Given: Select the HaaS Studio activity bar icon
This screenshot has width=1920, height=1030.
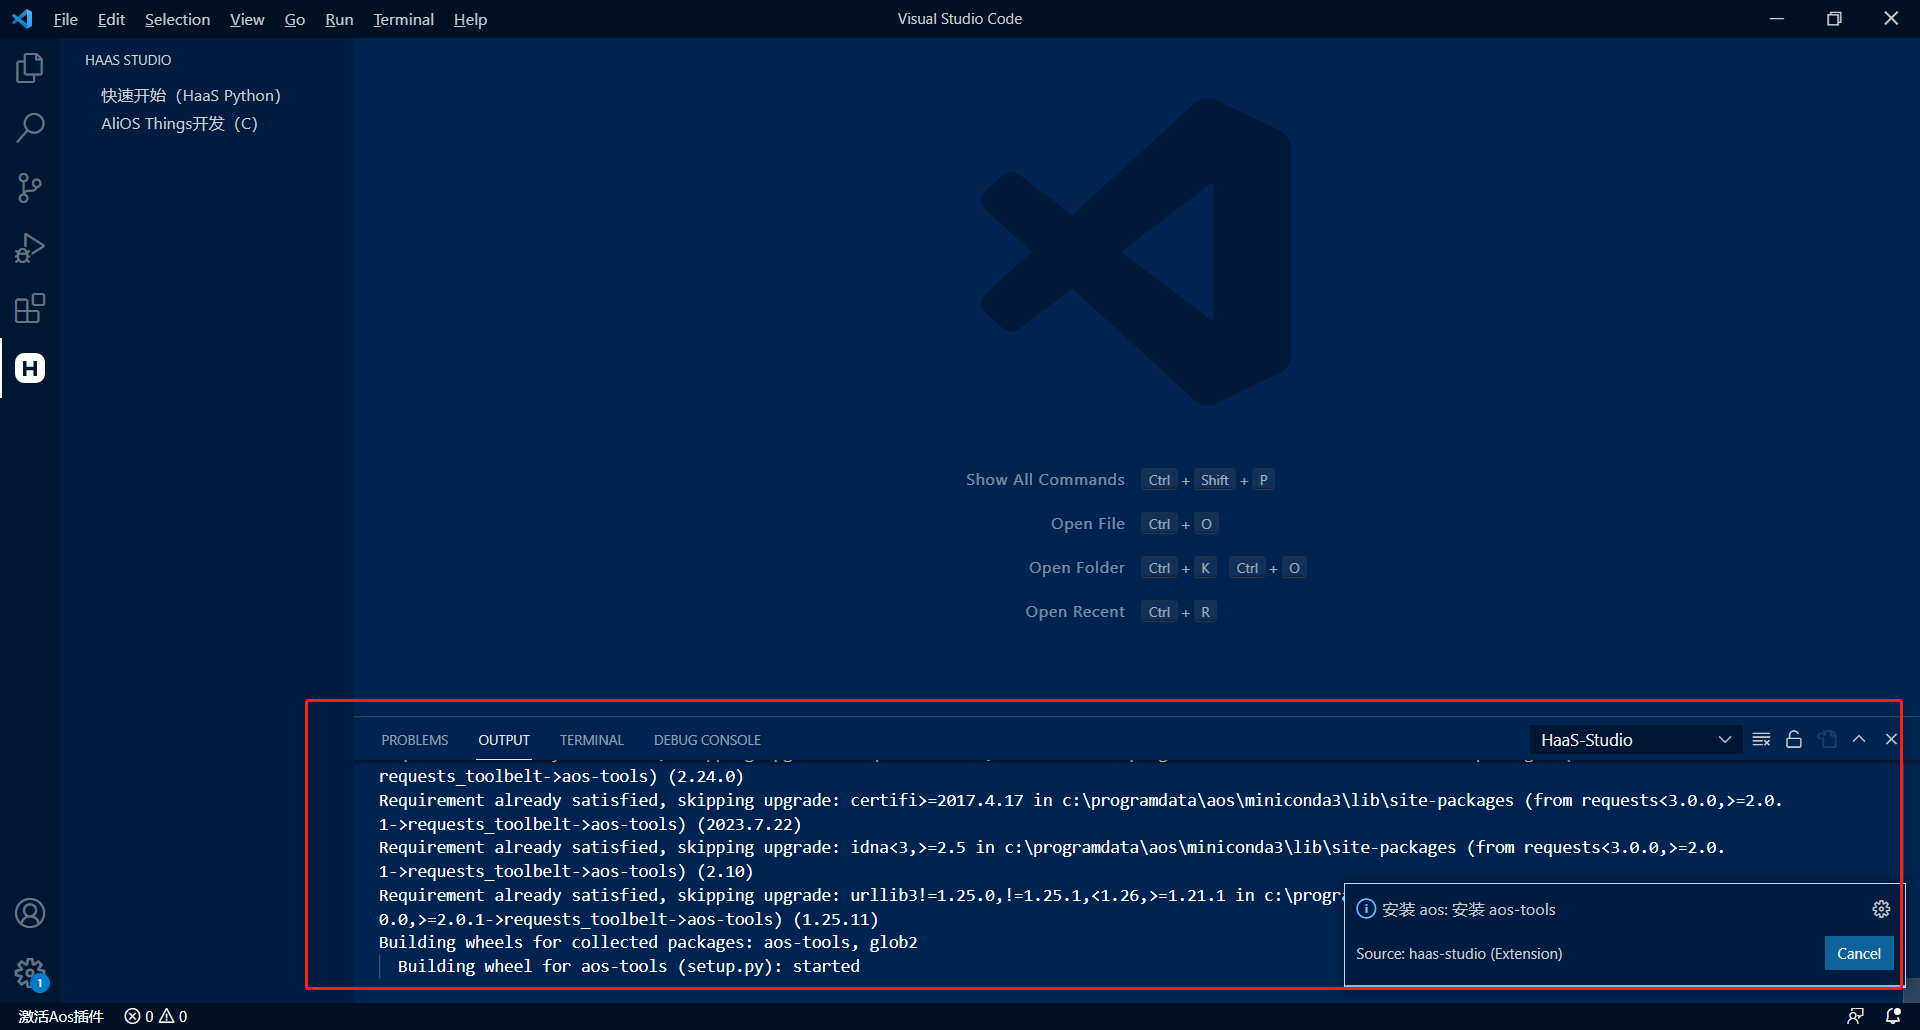Looking at the screenshot, I should pos(30,368).
